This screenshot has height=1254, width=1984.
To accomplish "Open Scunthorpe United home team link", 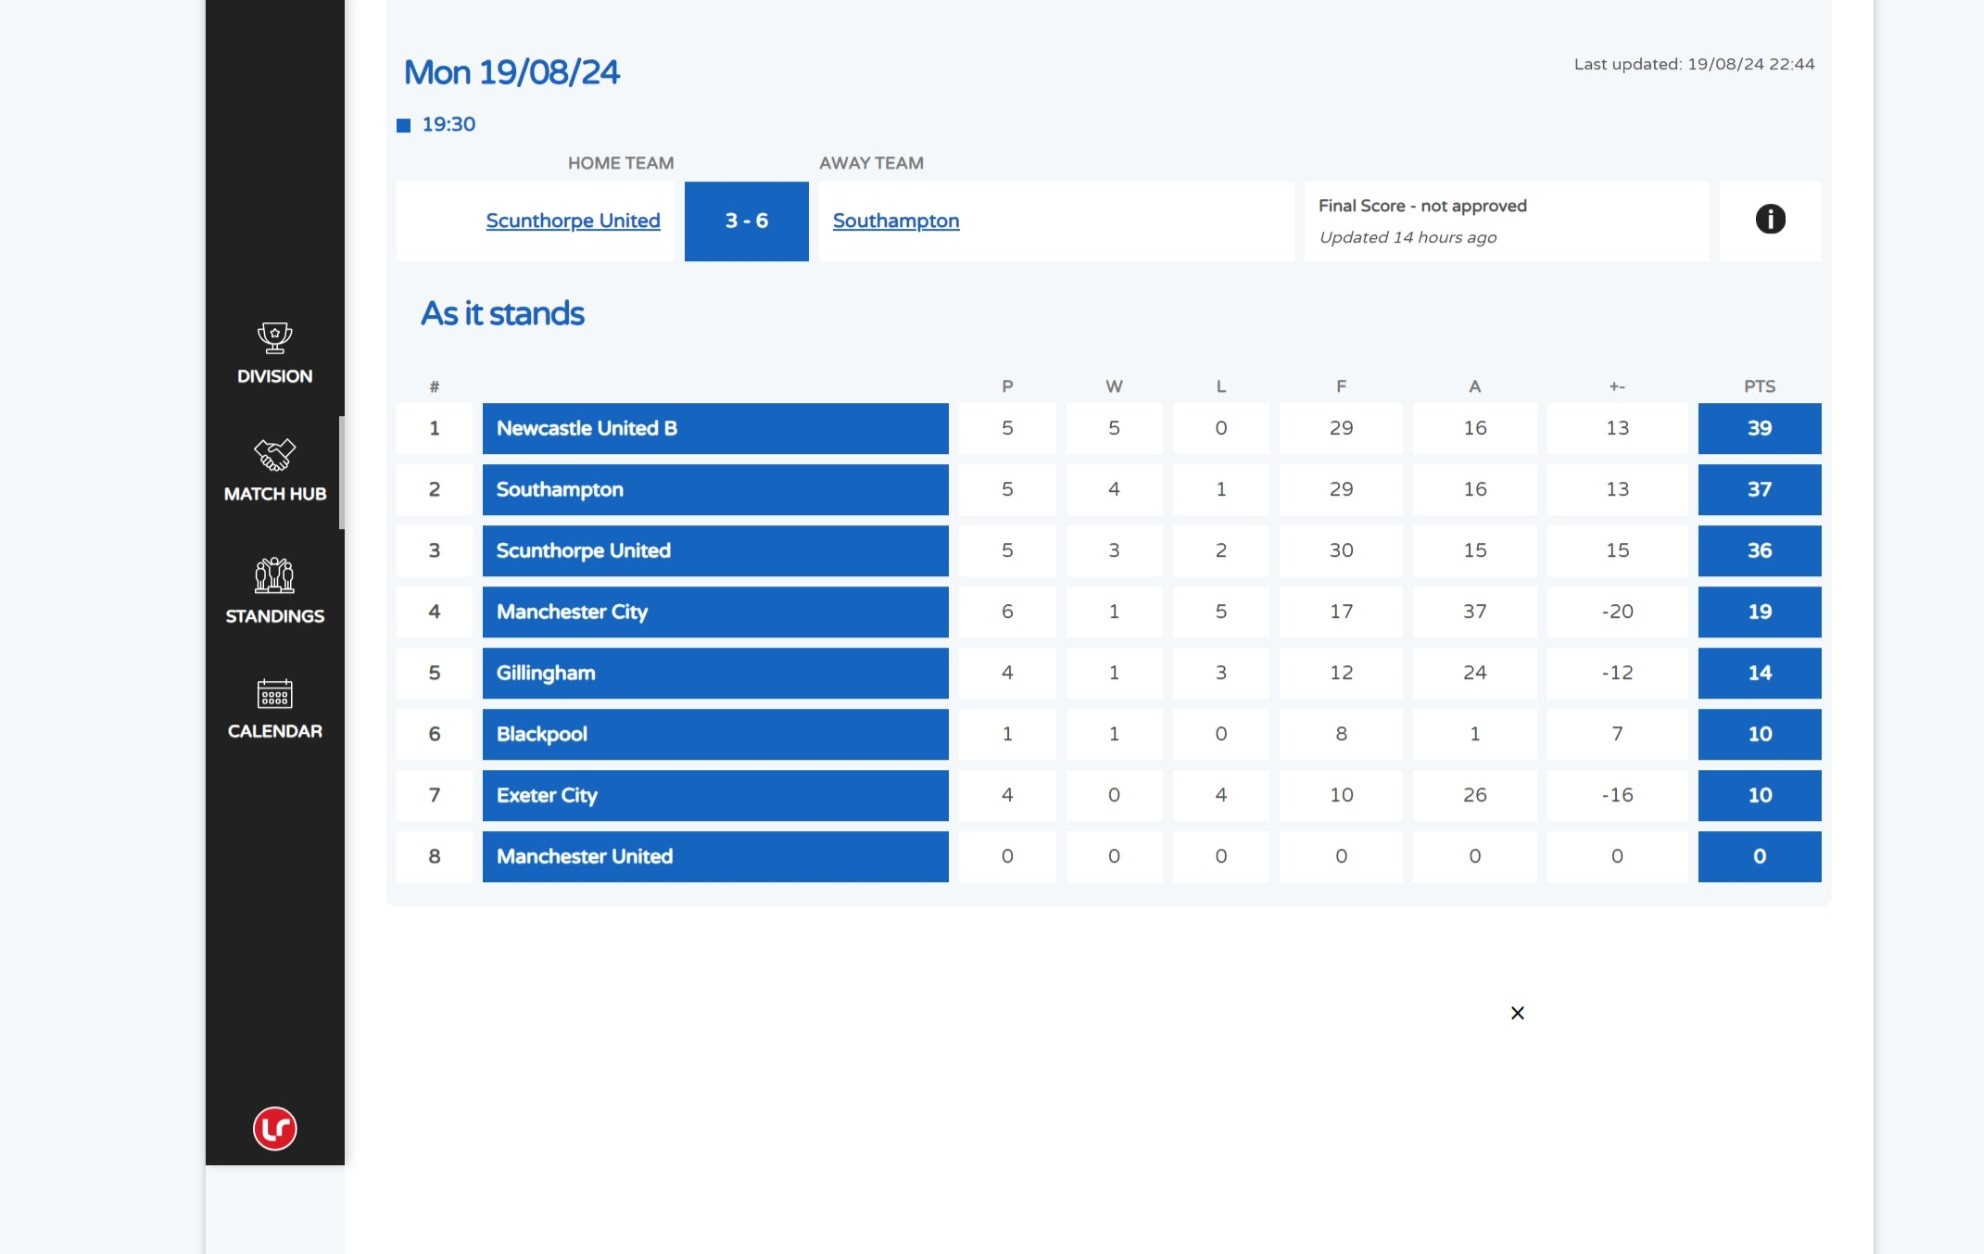I will coord(573,220).
